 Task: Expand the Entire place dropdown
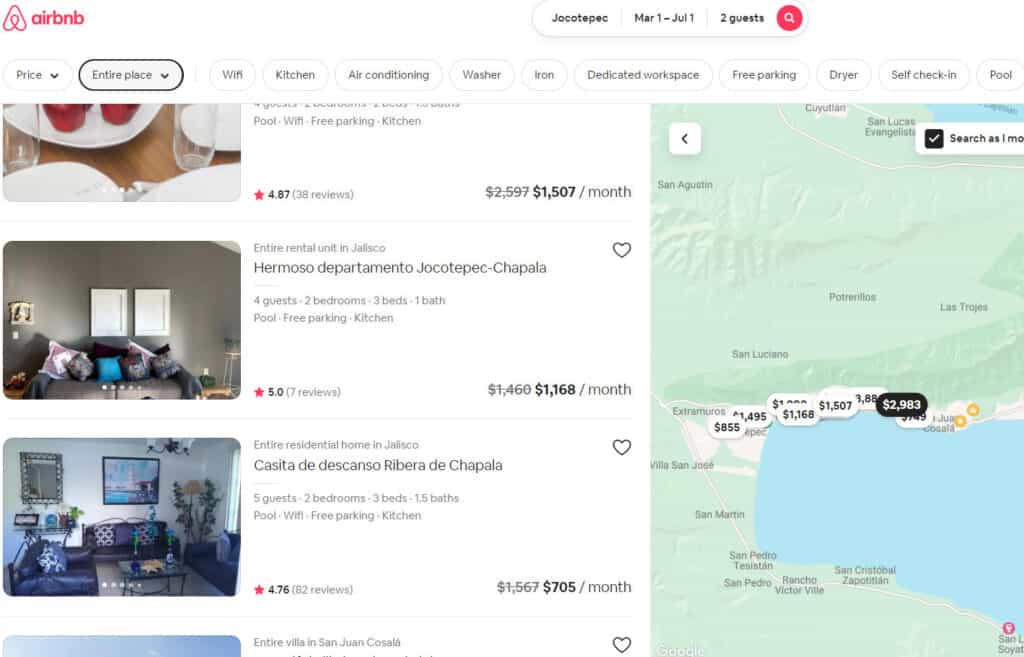point(131,75)
